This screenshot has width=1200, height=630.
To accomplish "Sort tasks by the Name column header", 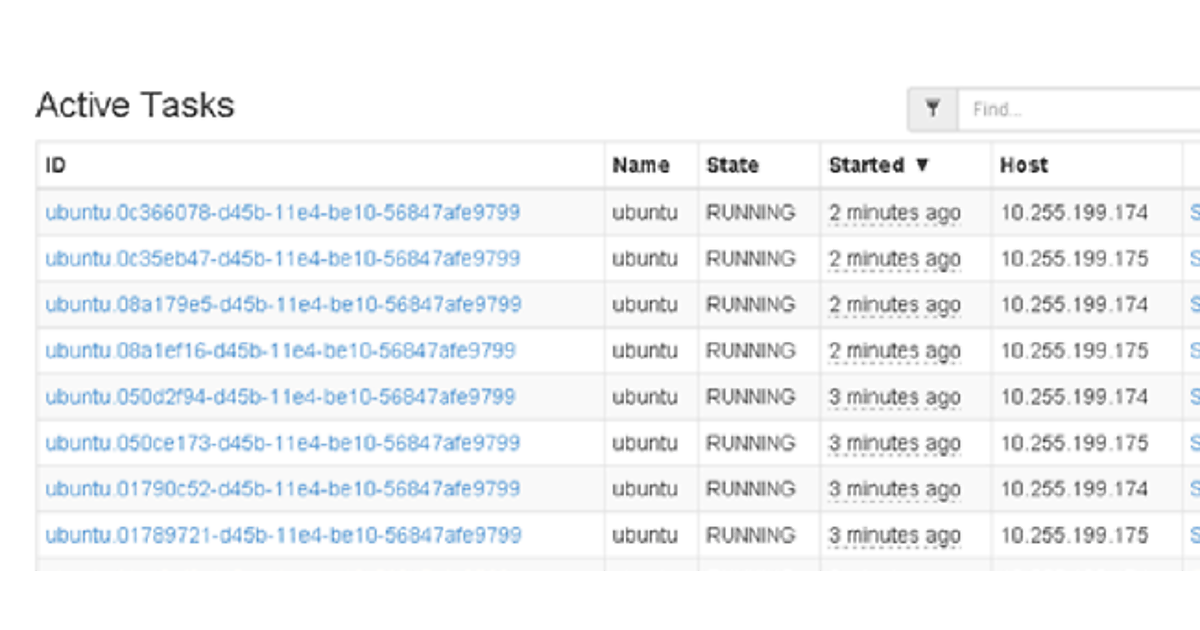I will [x=641, y=165].
